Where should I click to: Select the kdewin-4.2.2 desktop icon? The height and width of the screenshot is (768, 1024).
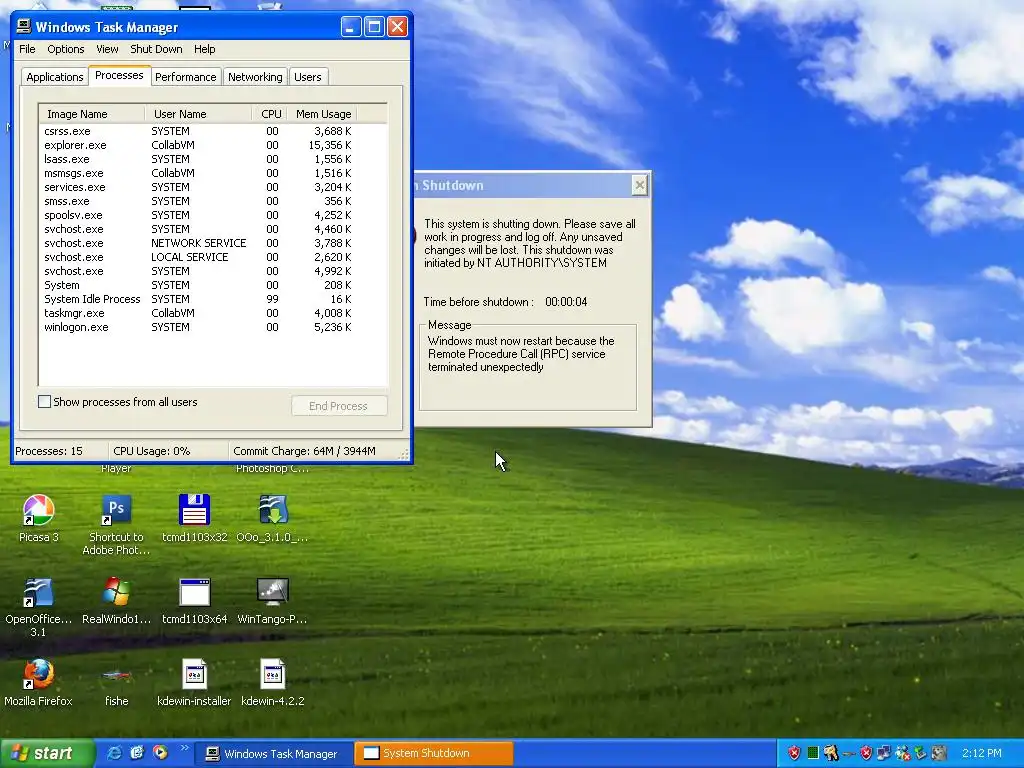[x=272, y=683]
